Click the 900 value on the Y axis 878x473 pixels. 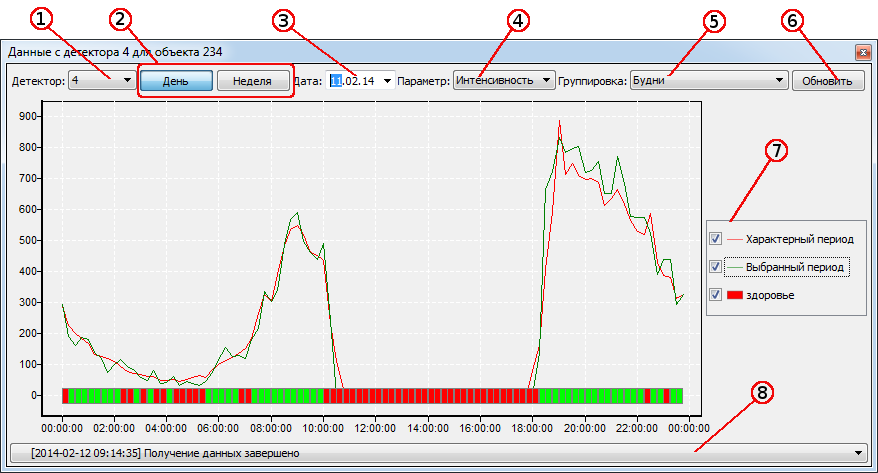coord(27,116)
